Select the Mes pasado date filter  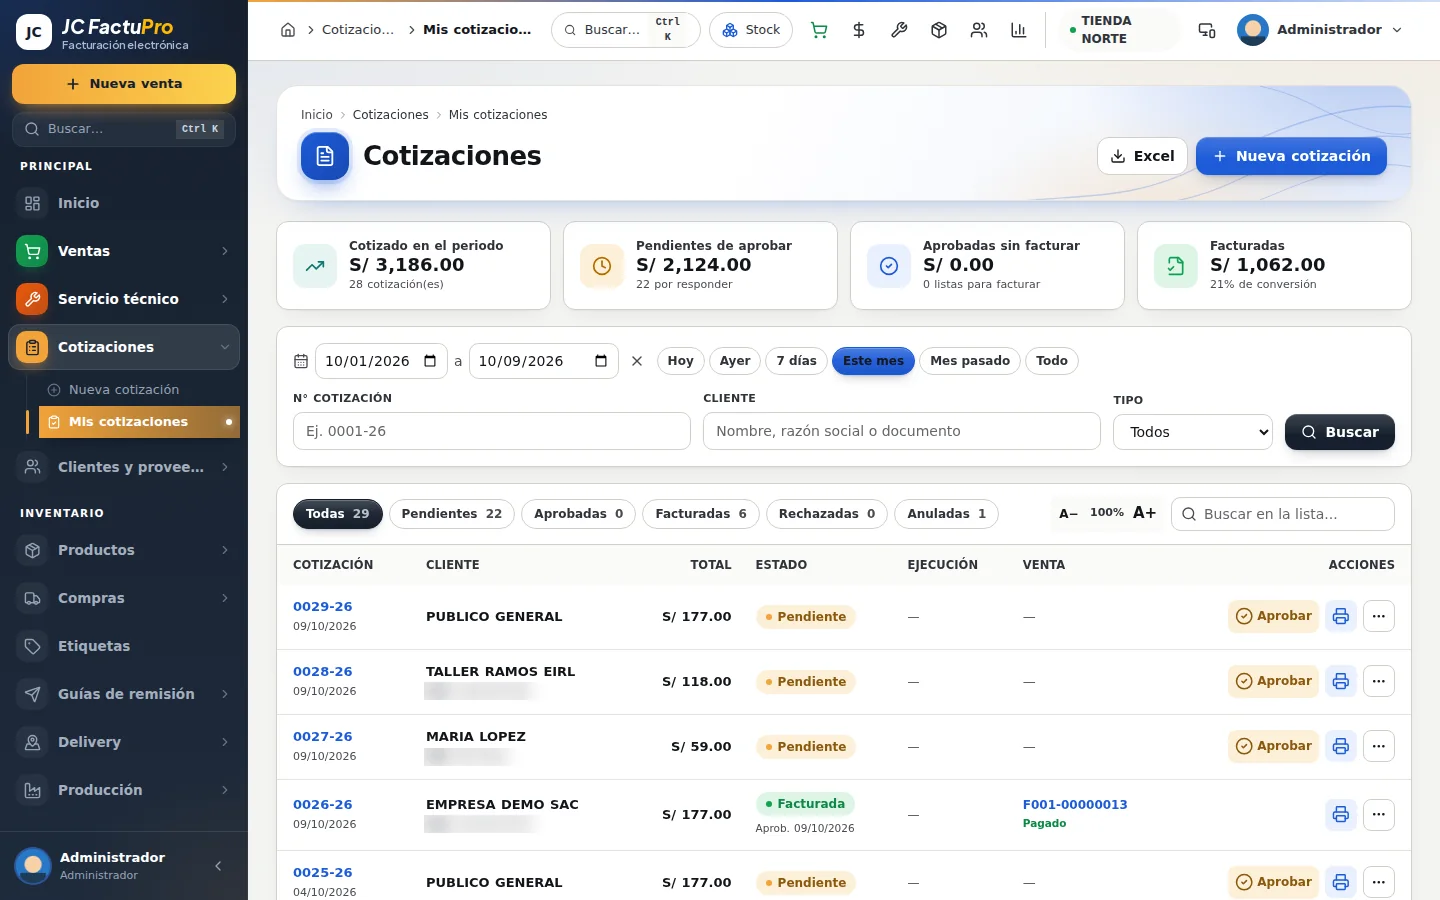tap(970, 361)
